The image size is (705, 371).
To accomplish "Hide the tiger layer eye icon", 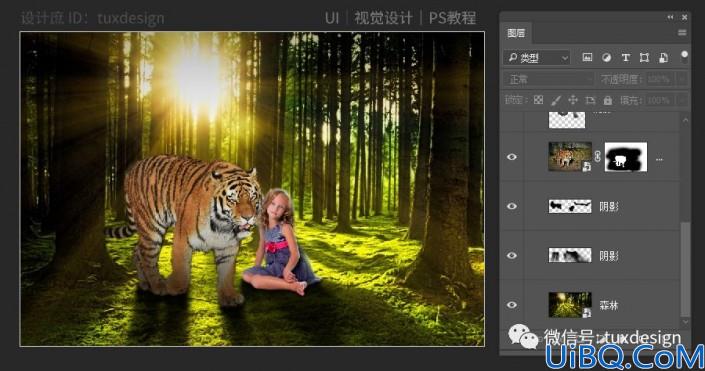I will click(x=512, y=157).
